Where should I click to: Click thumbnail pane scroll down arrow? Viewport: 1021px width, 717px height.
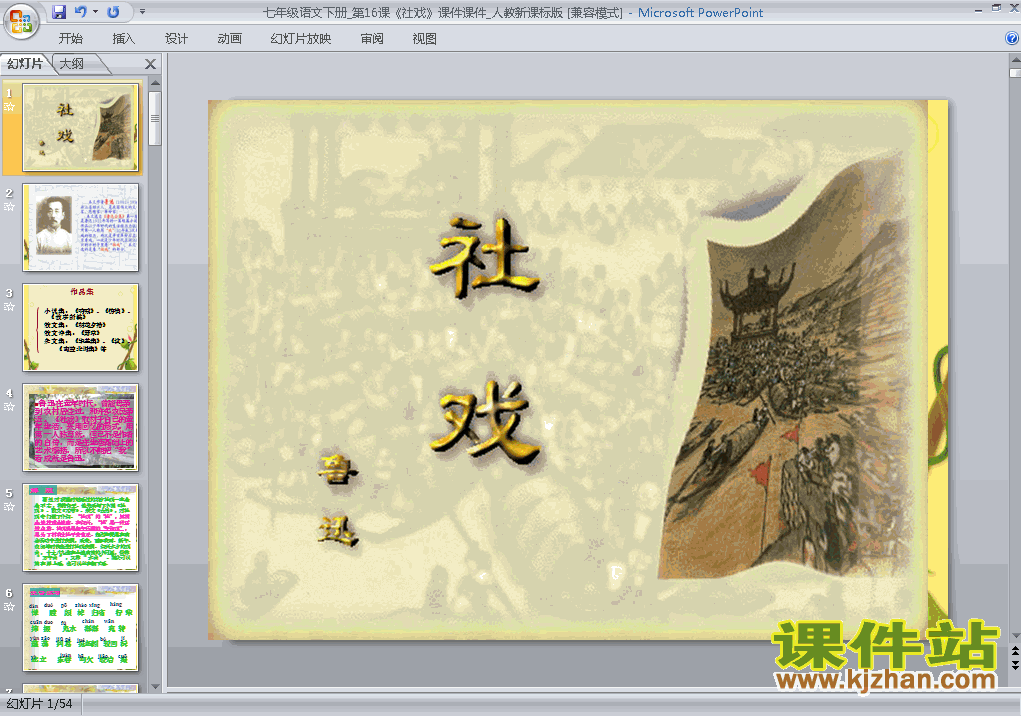[155, 686]
